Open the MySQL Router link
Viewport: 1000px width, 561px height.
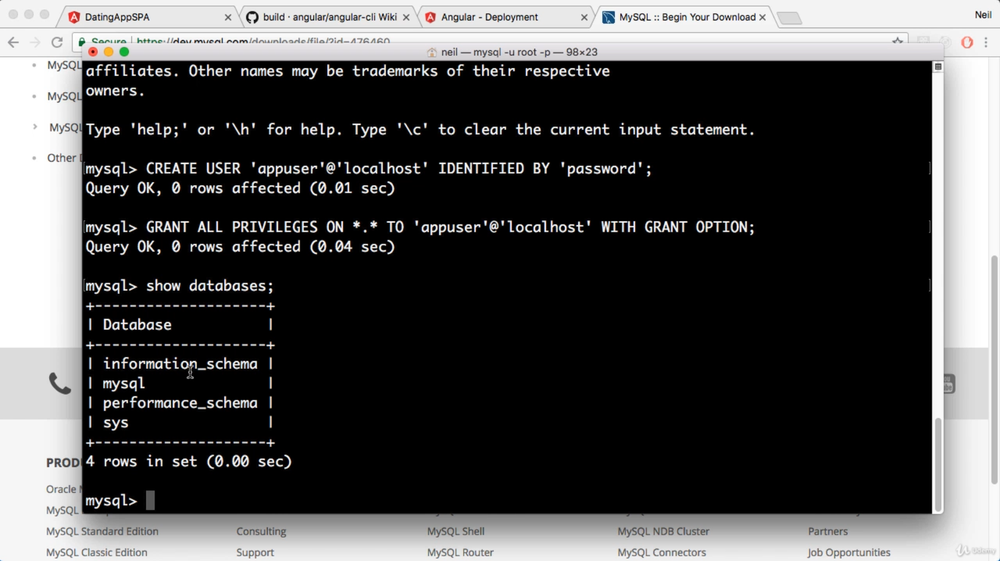click(x=460, y=552)
